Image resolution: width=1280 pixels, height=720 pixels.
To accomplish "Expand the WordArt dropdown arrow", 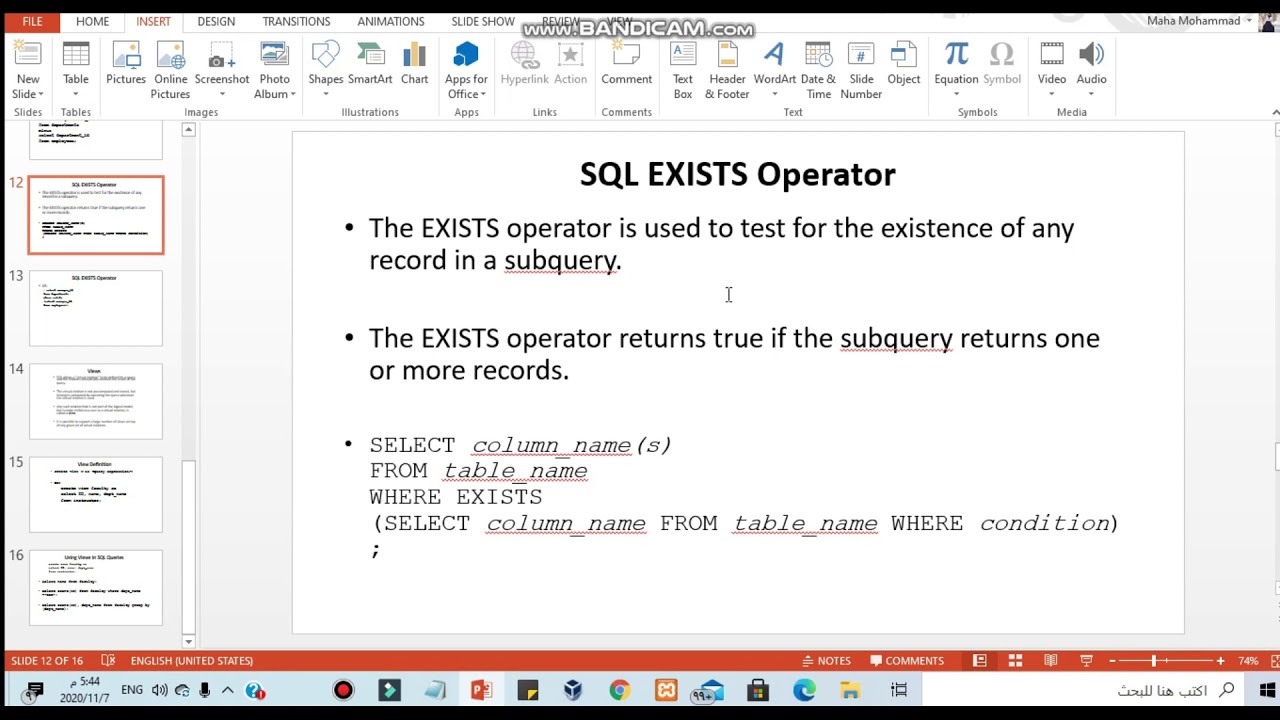I will coord(774,95).
